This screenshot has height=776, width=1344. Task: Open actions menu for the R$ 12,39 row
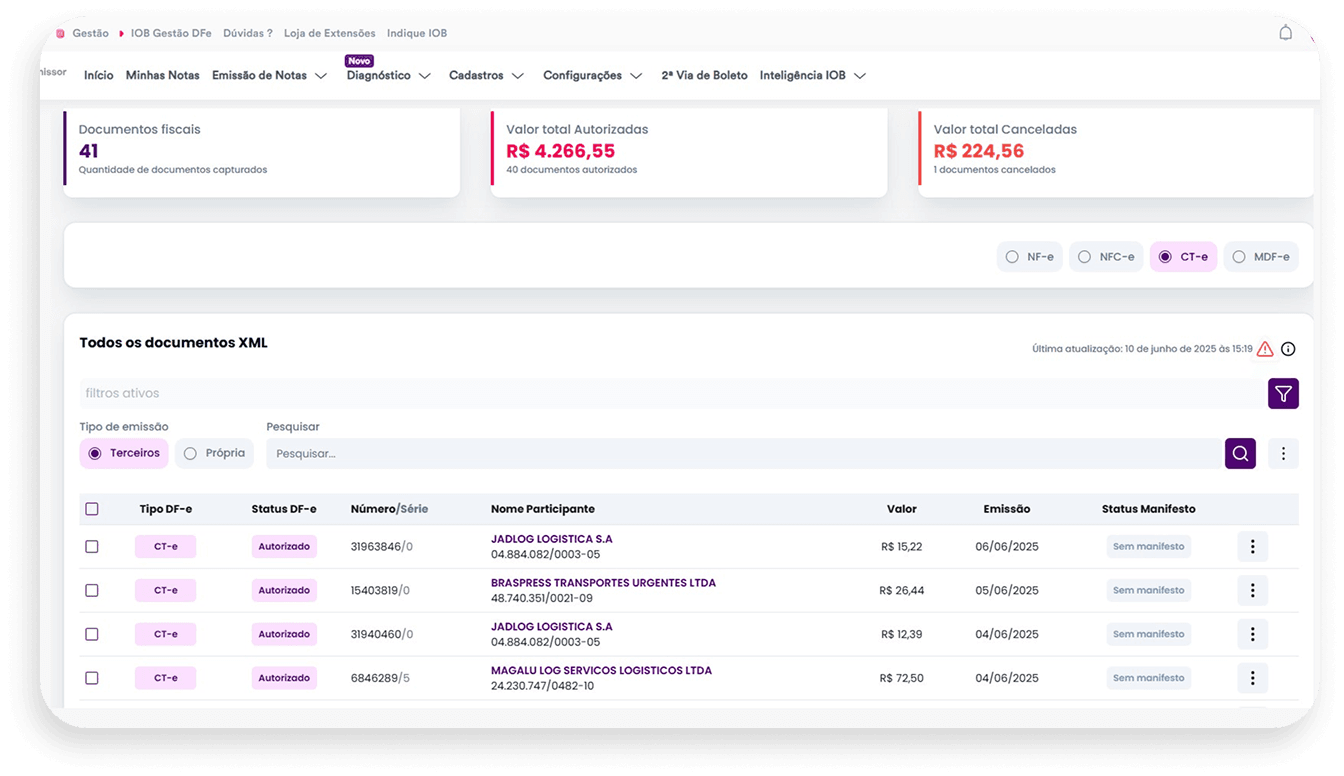tap(1252, 635)
